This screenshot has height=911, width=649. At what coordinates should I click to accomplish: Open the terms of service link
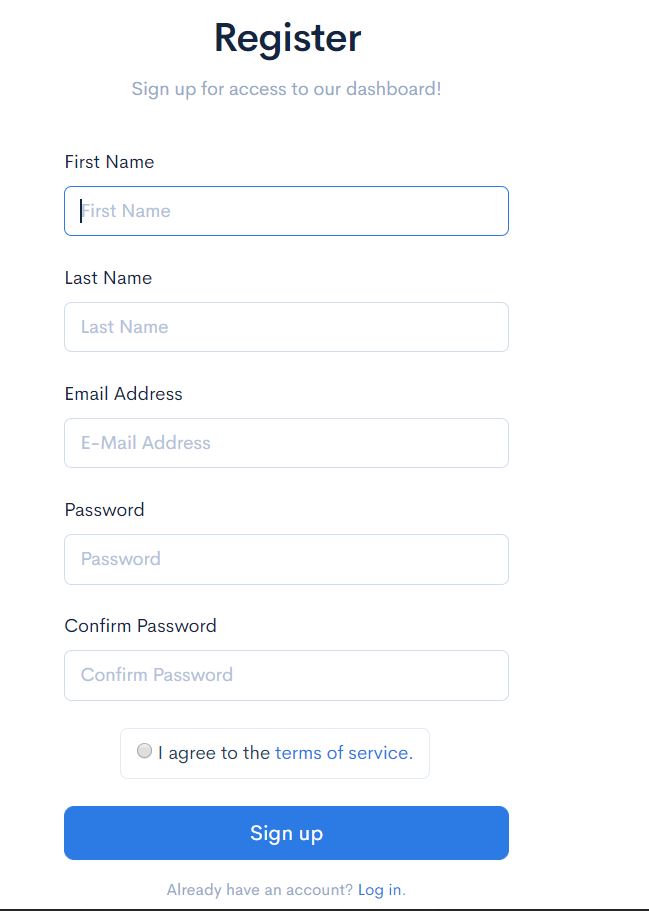pos(343,753)
